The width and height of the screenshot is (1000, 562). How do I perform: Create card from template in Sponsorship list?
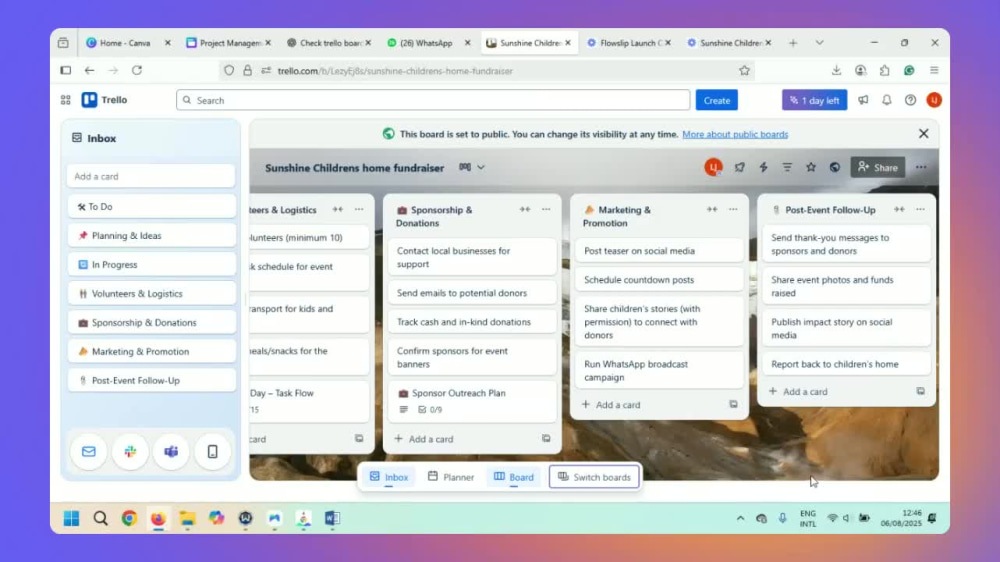pyautogui.click(x=546, y=438)
